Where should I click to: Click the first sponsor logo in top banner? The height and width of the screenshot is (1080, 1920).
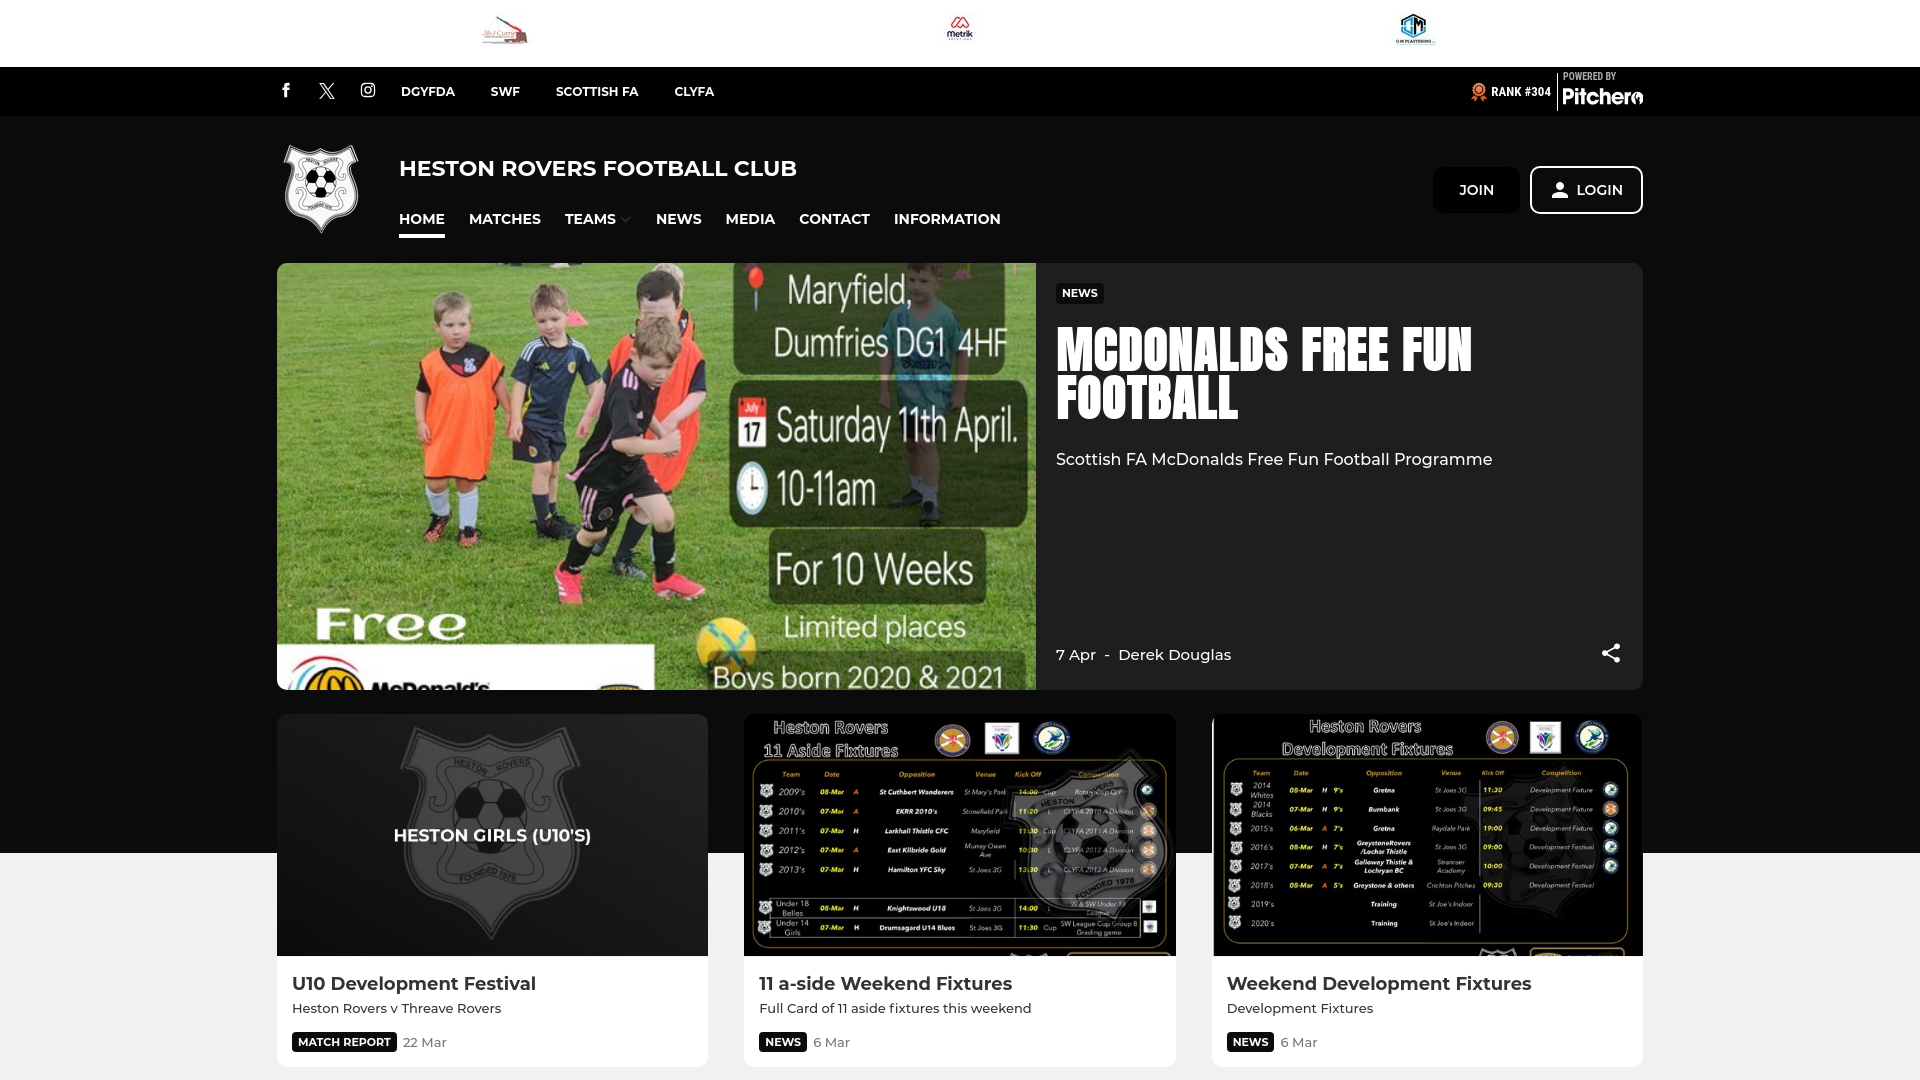click(x=505, y=30)
